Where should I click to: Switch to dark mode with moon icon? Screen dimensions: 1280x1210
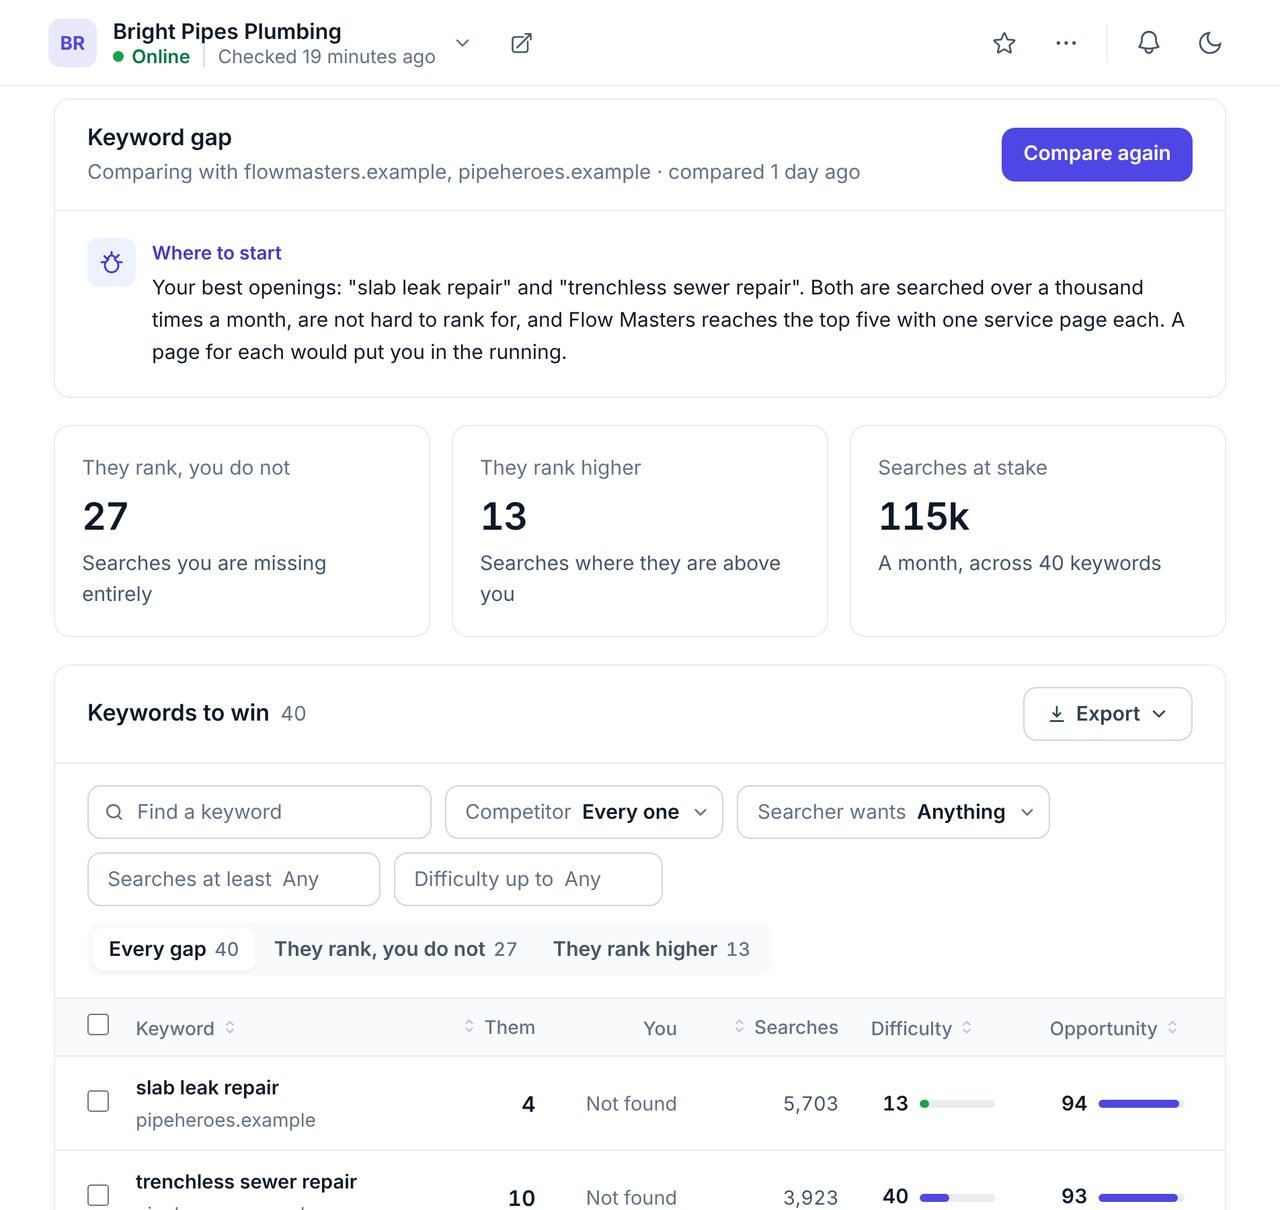tap(1210, 43)
